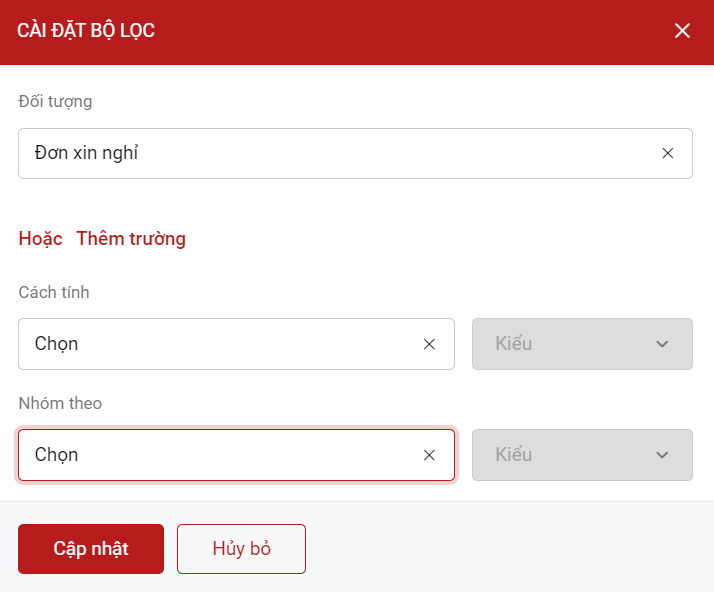The height and width of the screenshot is (592, 714).
Task: Expand the Kiểu dropdown beside Nhóm theo
Action: [x=570, y=455]
